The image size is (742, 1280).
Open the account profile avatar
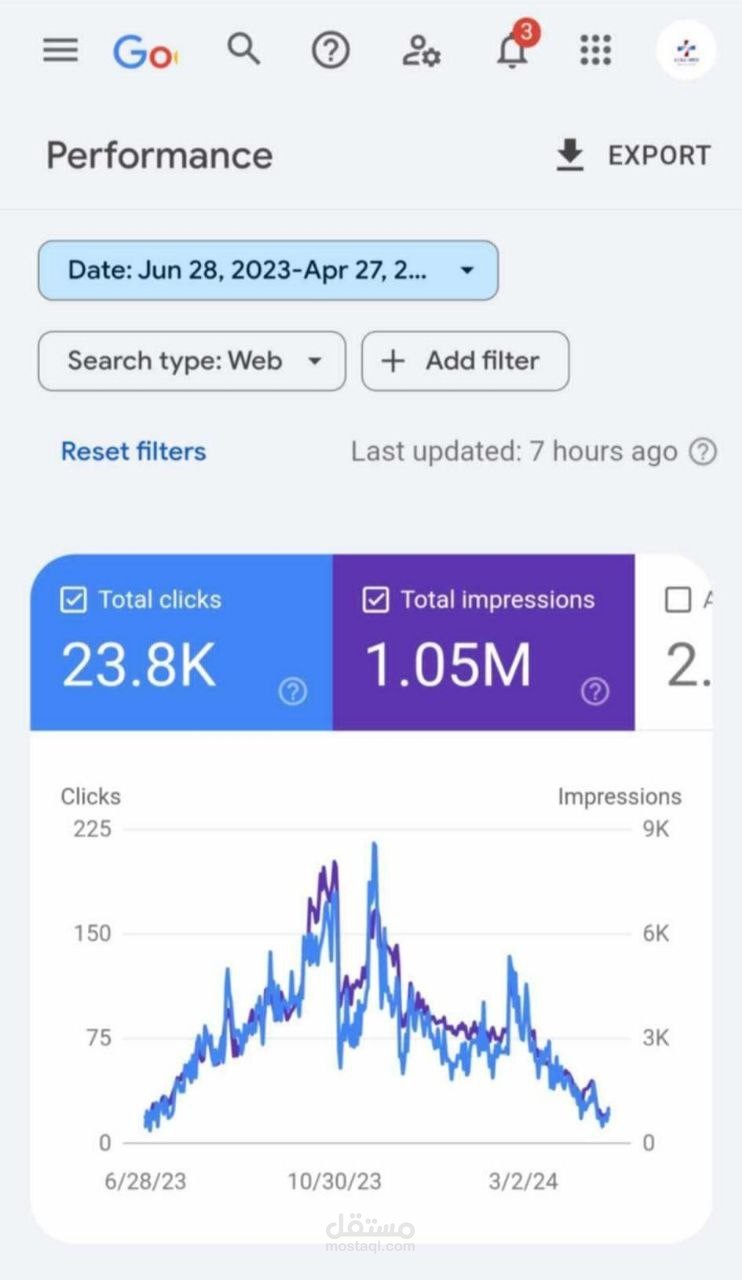point(686,50)
